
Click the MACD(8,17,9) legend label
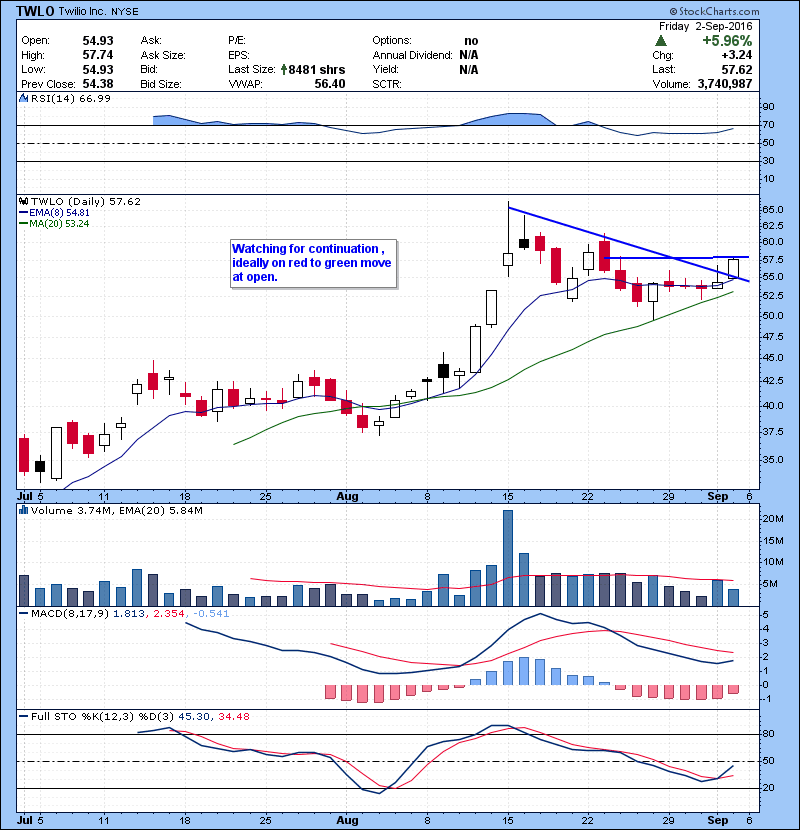tap(70, 614)
